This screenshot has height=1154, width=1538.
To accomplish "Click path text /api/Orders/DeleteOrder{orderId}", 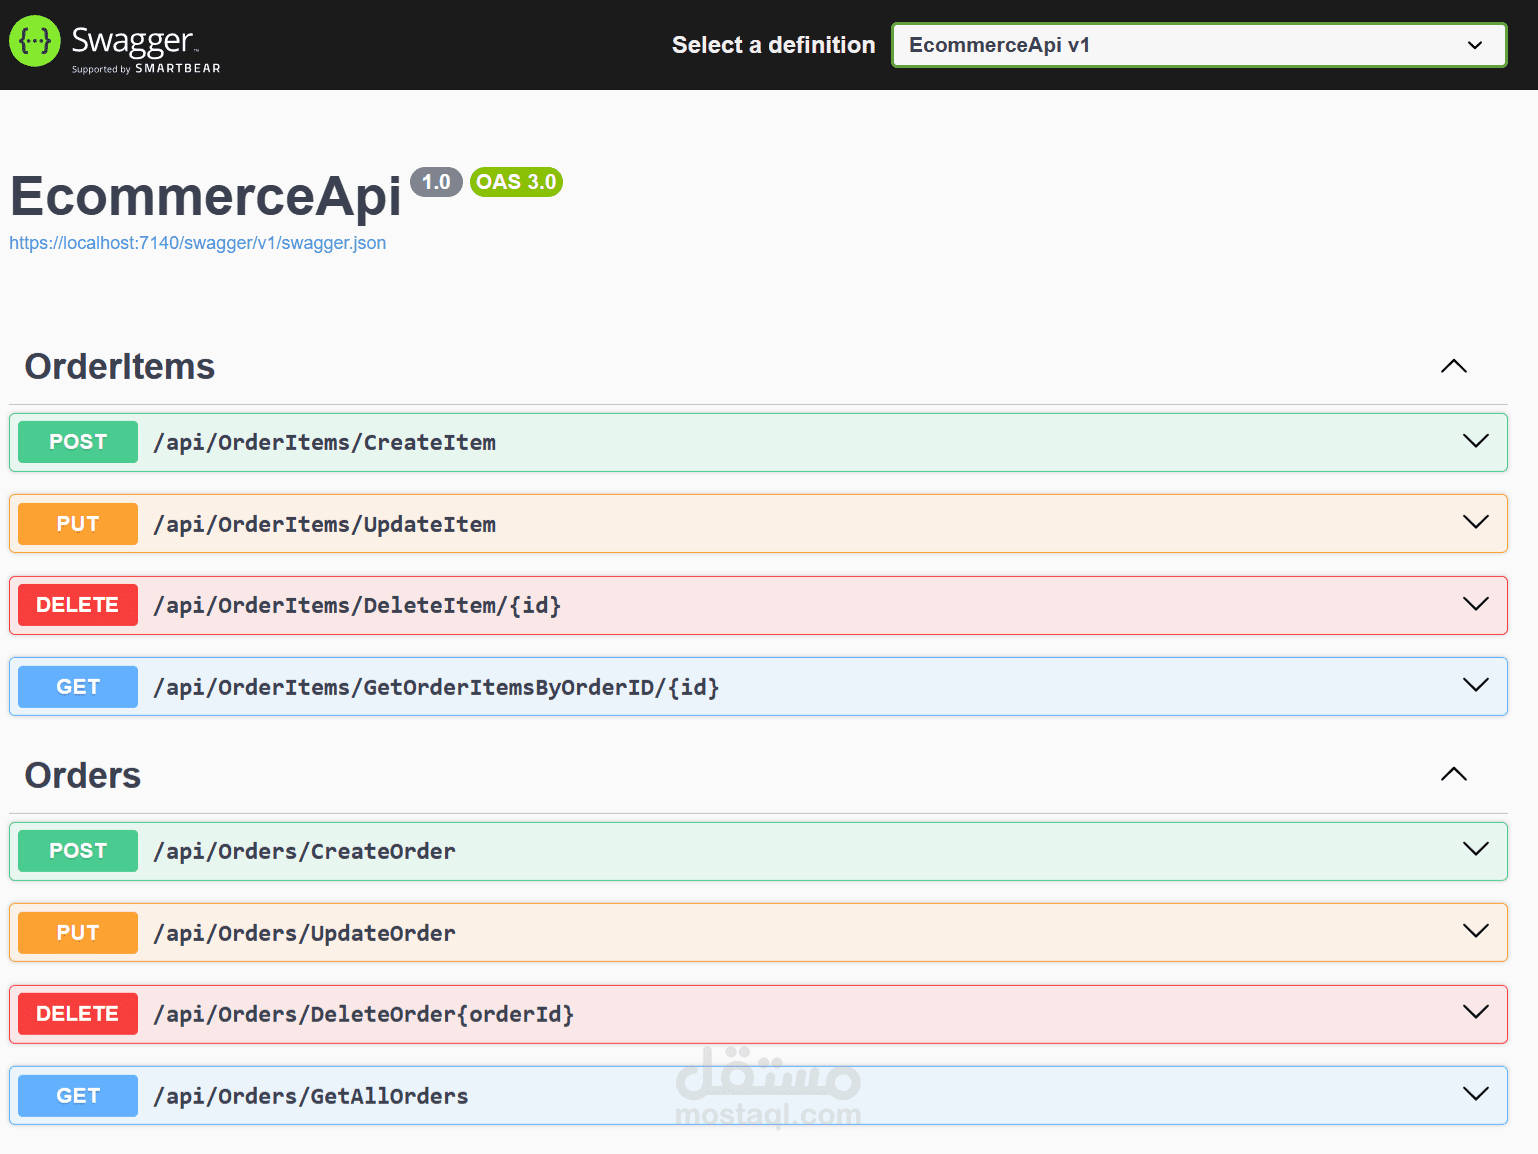I will (364, 1014).
